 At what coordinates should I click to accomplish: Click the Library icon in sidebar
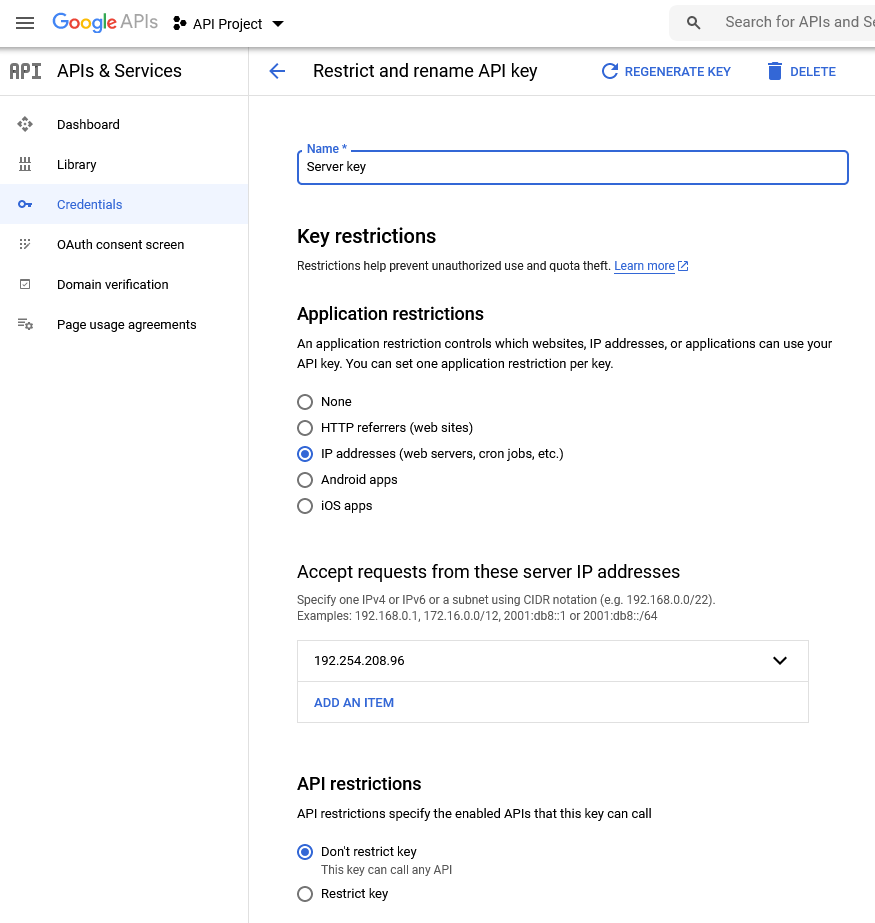tap(25, 164)
